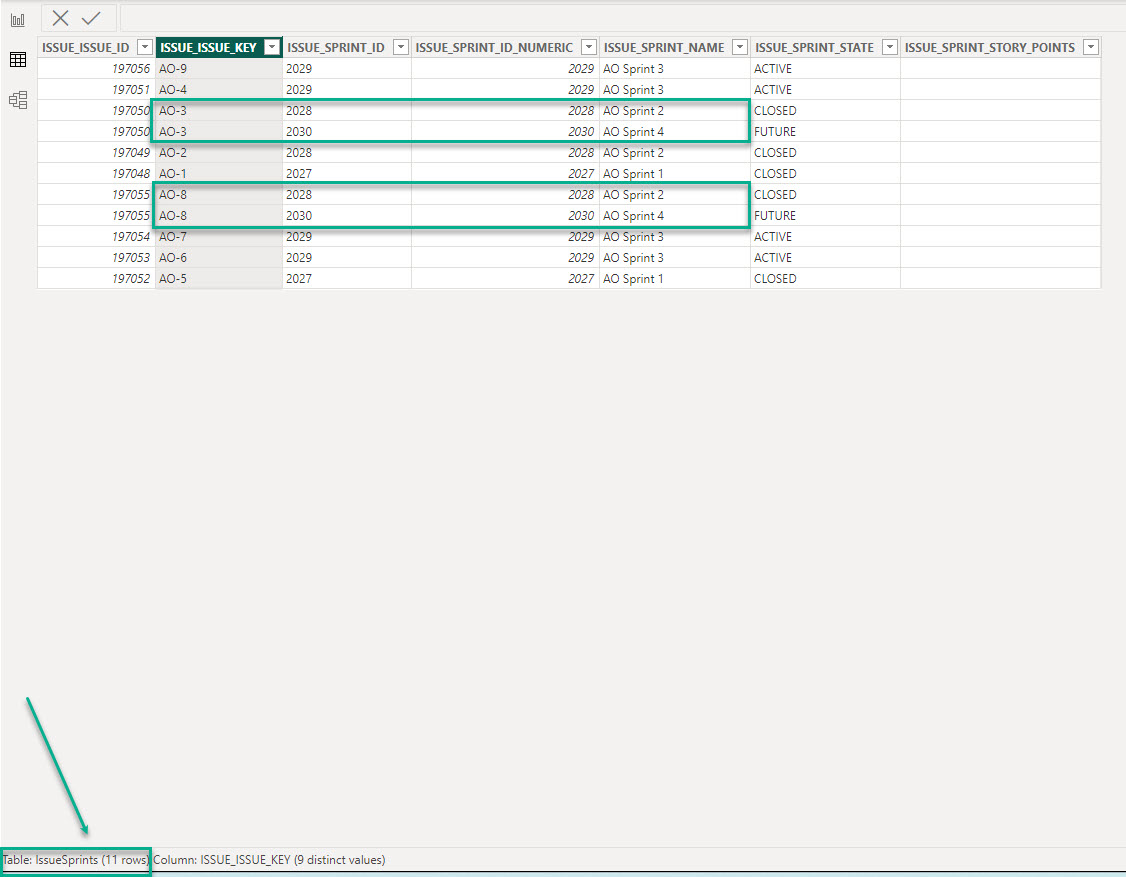Open ISSUE_SPRINT_STATE filter dropdown
The height and width of the screenshot is (877, 1126).
point(889,47)
